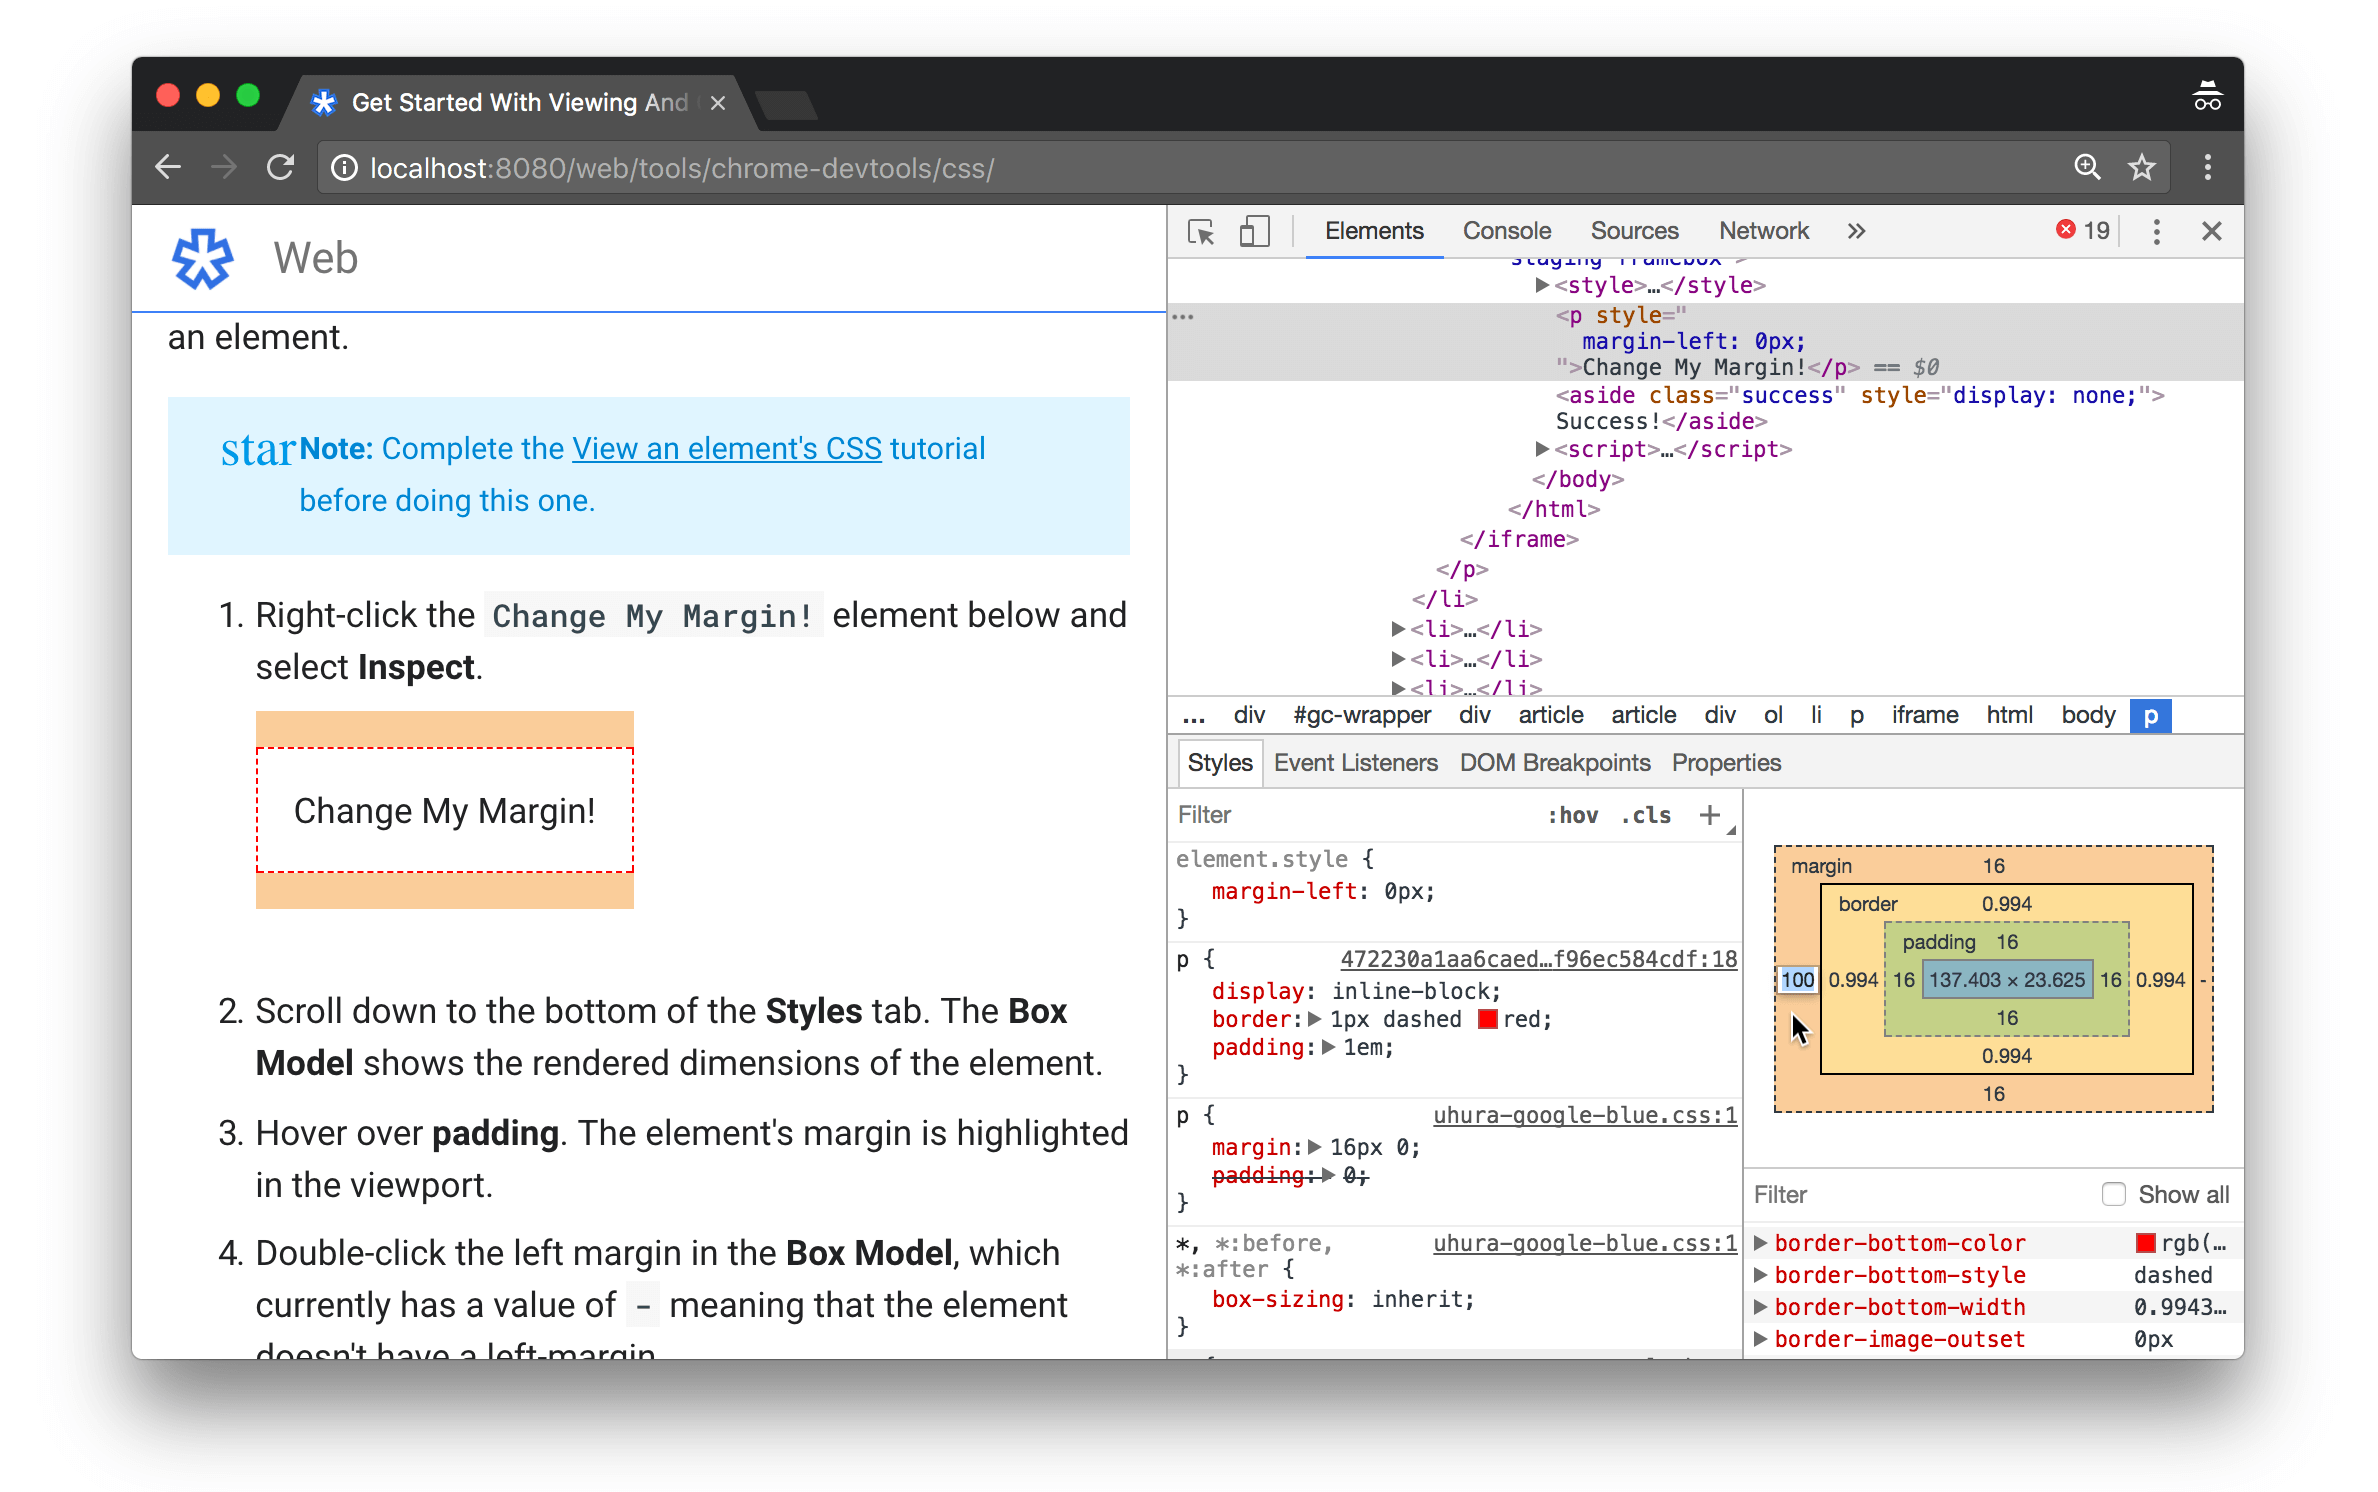Switch to the Console tab
This screenshot has height=1492, width=2378.
tap(1506, 230)
